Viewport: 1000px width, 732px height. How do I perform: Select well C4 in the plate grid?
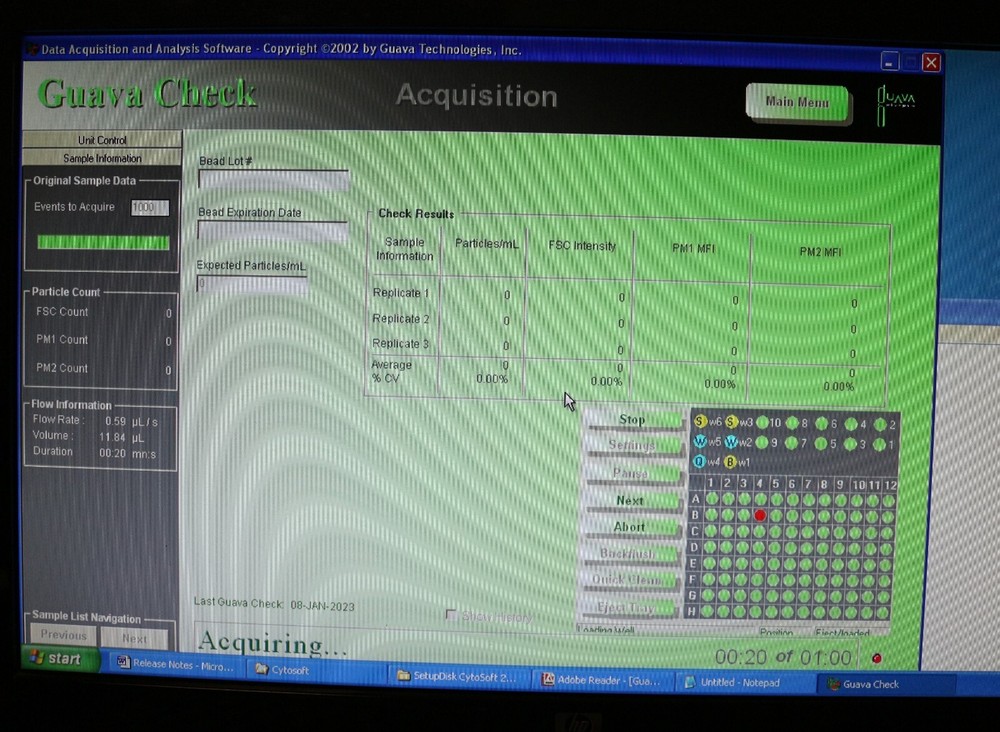click(x=759, y=531)
